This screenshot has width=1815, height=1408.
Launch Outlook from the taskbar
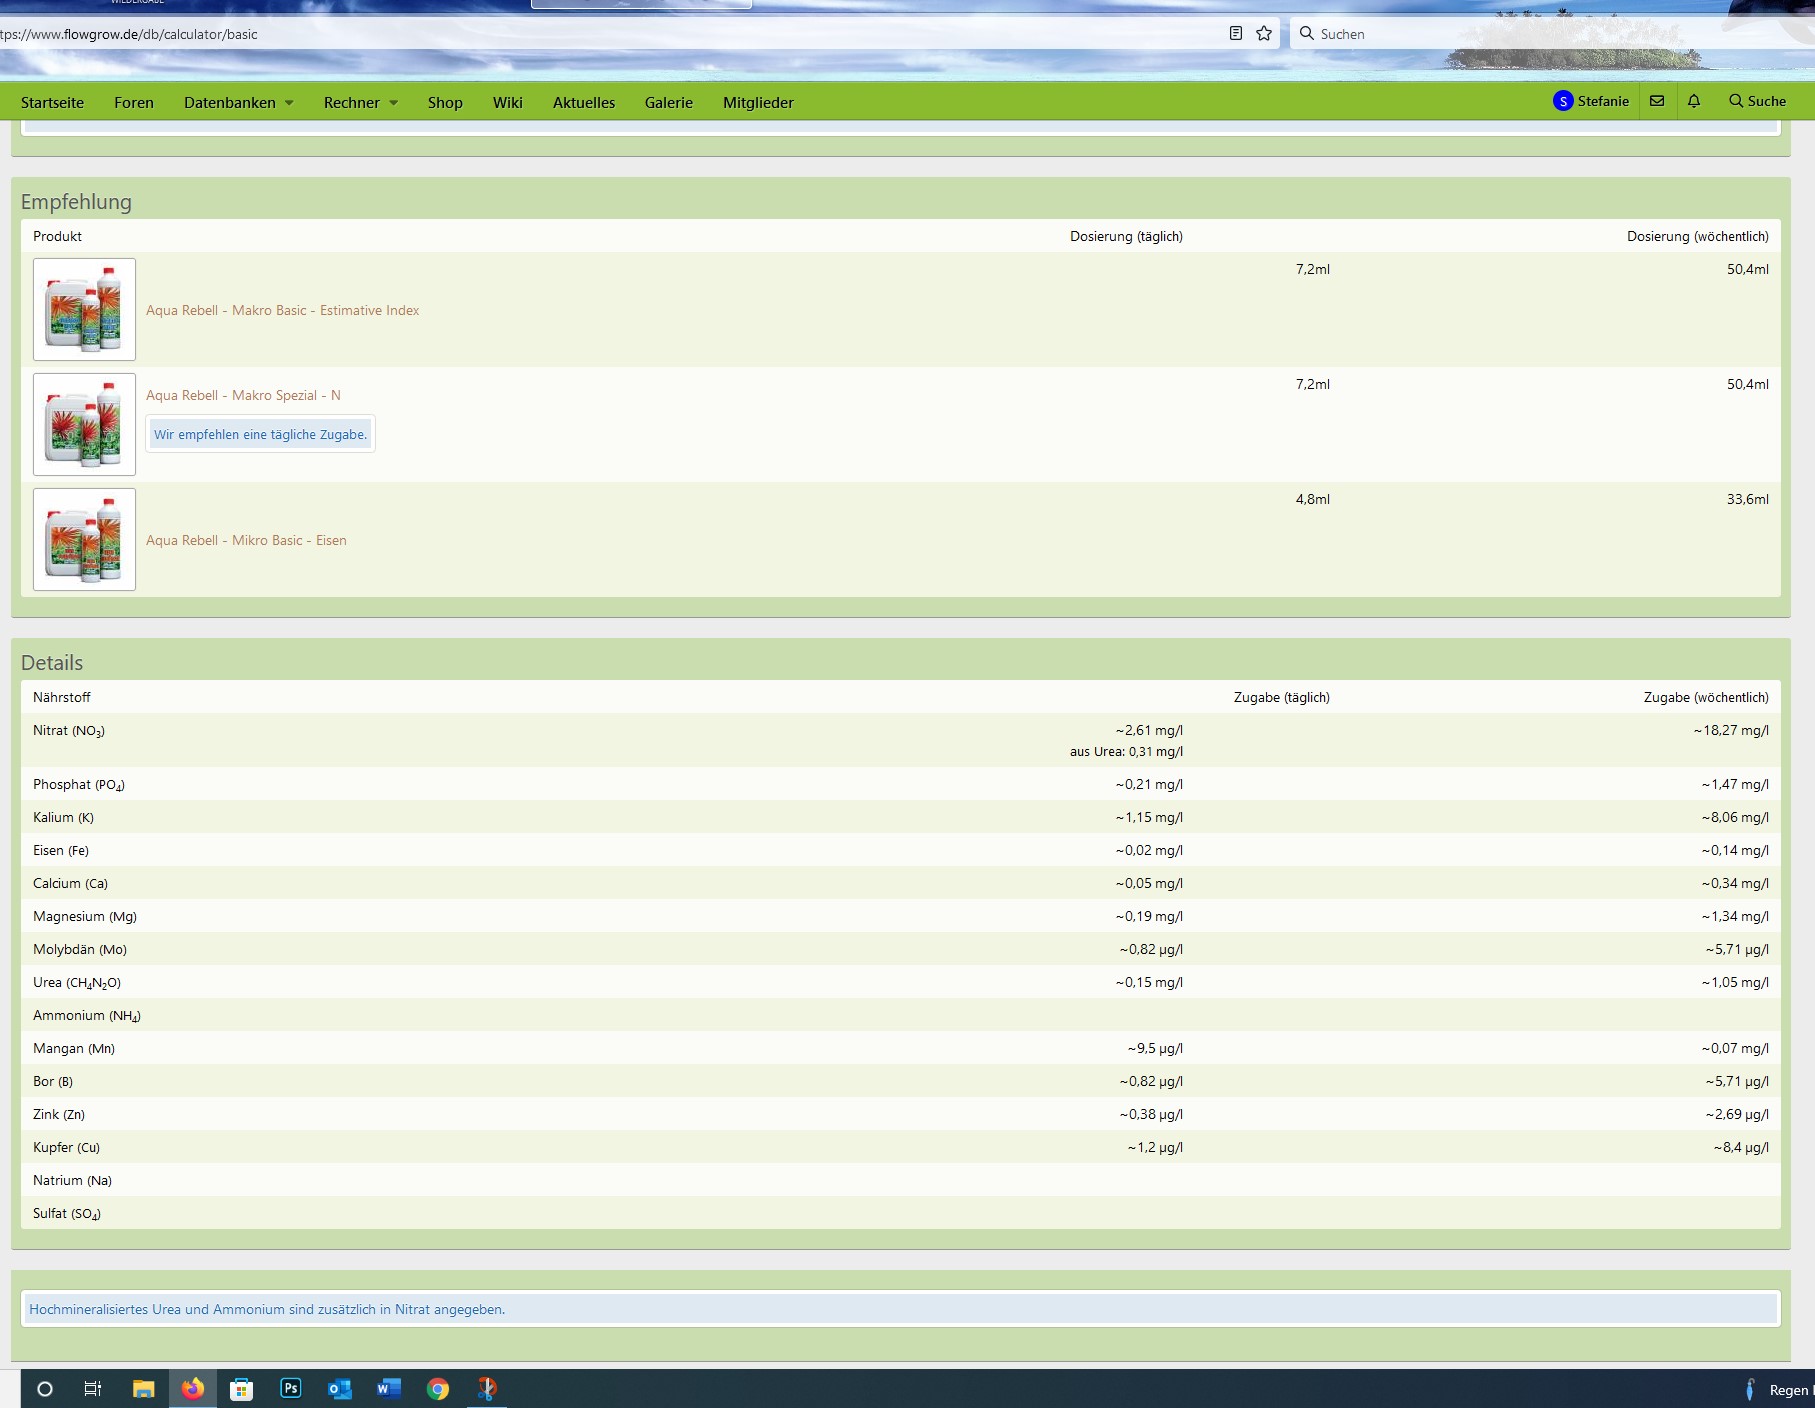pyautogui.click(x=340, y=1388)
